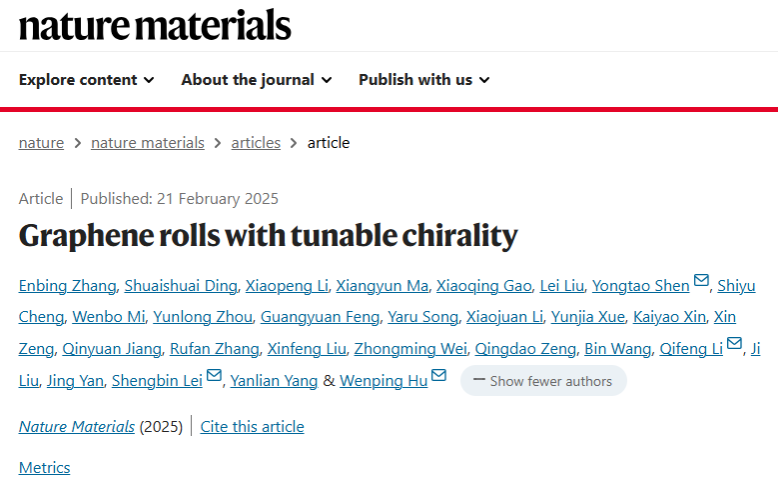Click envelope icon next to Yongtao Shen
This screenshot has width=778, height=487.
pos(701,282)
